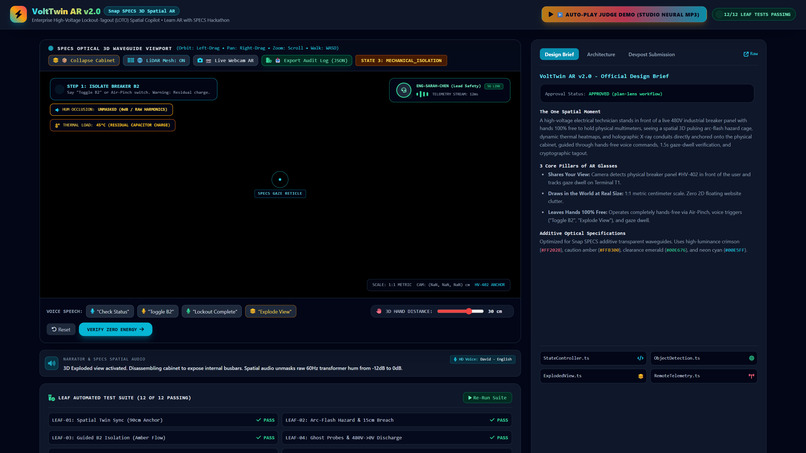Click the #00E5FF neon cyan color code
806x453 pixels.
tap(735, 250)
